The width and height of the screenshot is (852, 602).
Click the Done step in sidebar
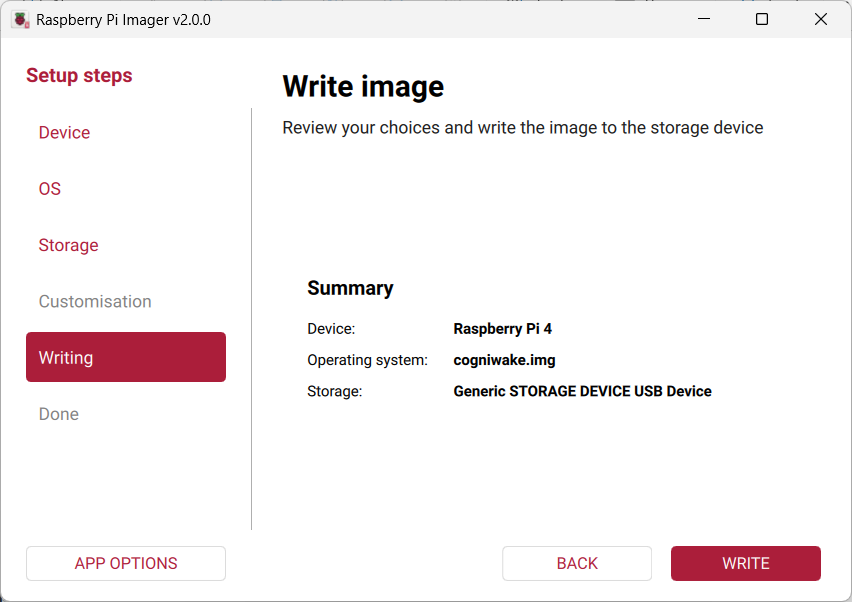point(59,414)
